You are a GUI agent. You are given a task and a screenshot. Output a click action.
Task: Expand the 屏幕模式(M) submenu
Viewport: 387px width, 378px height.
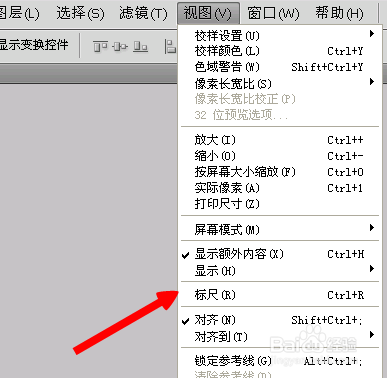coord(280,230)
